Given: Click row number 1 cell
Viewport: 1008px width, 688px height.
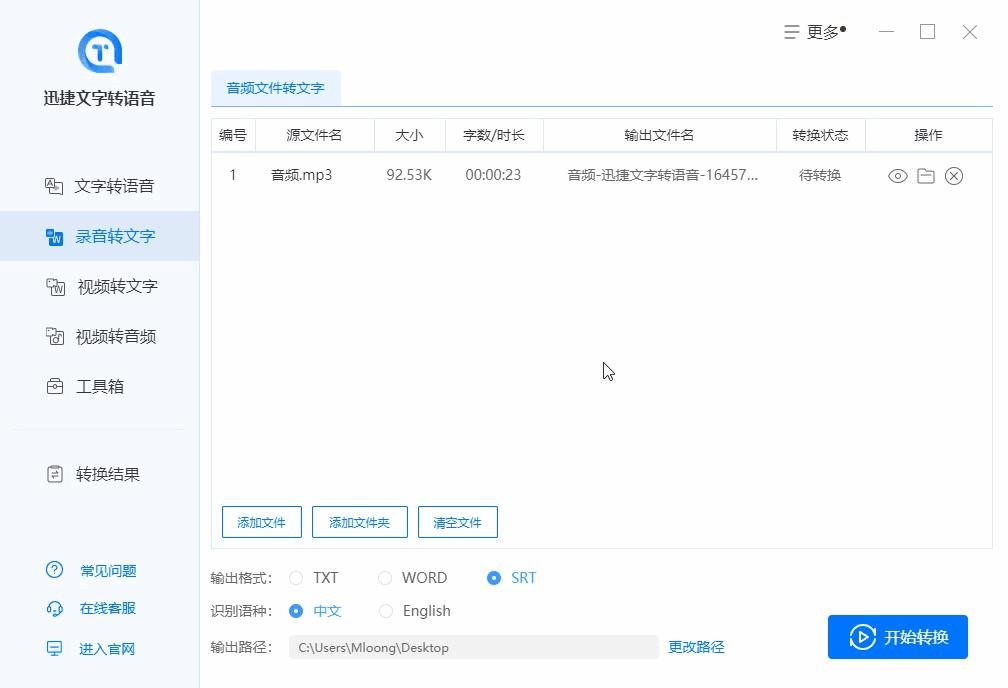Looking at the screenshot, I should point(233,175).
